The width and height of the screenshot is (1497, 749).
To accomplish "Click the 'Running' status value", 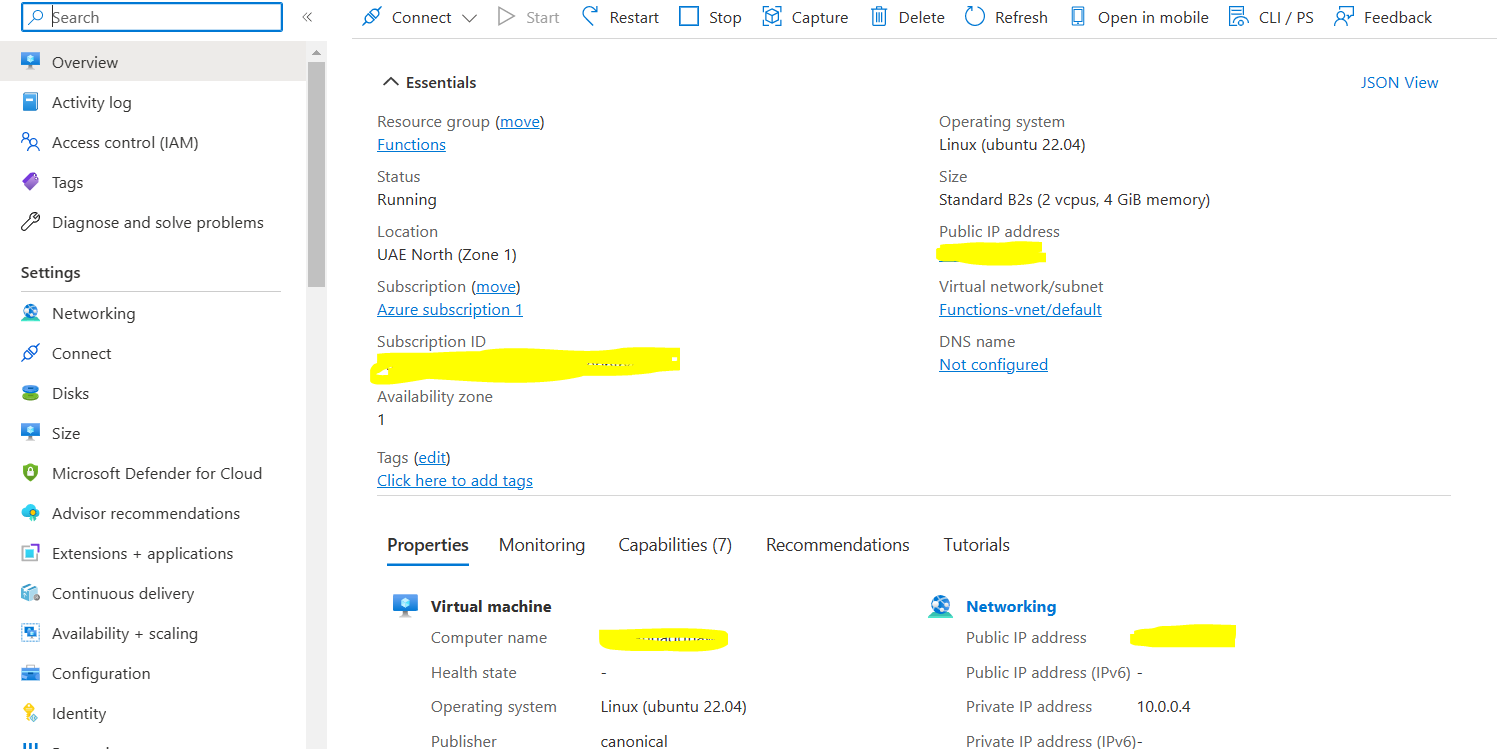I will 407,199.
